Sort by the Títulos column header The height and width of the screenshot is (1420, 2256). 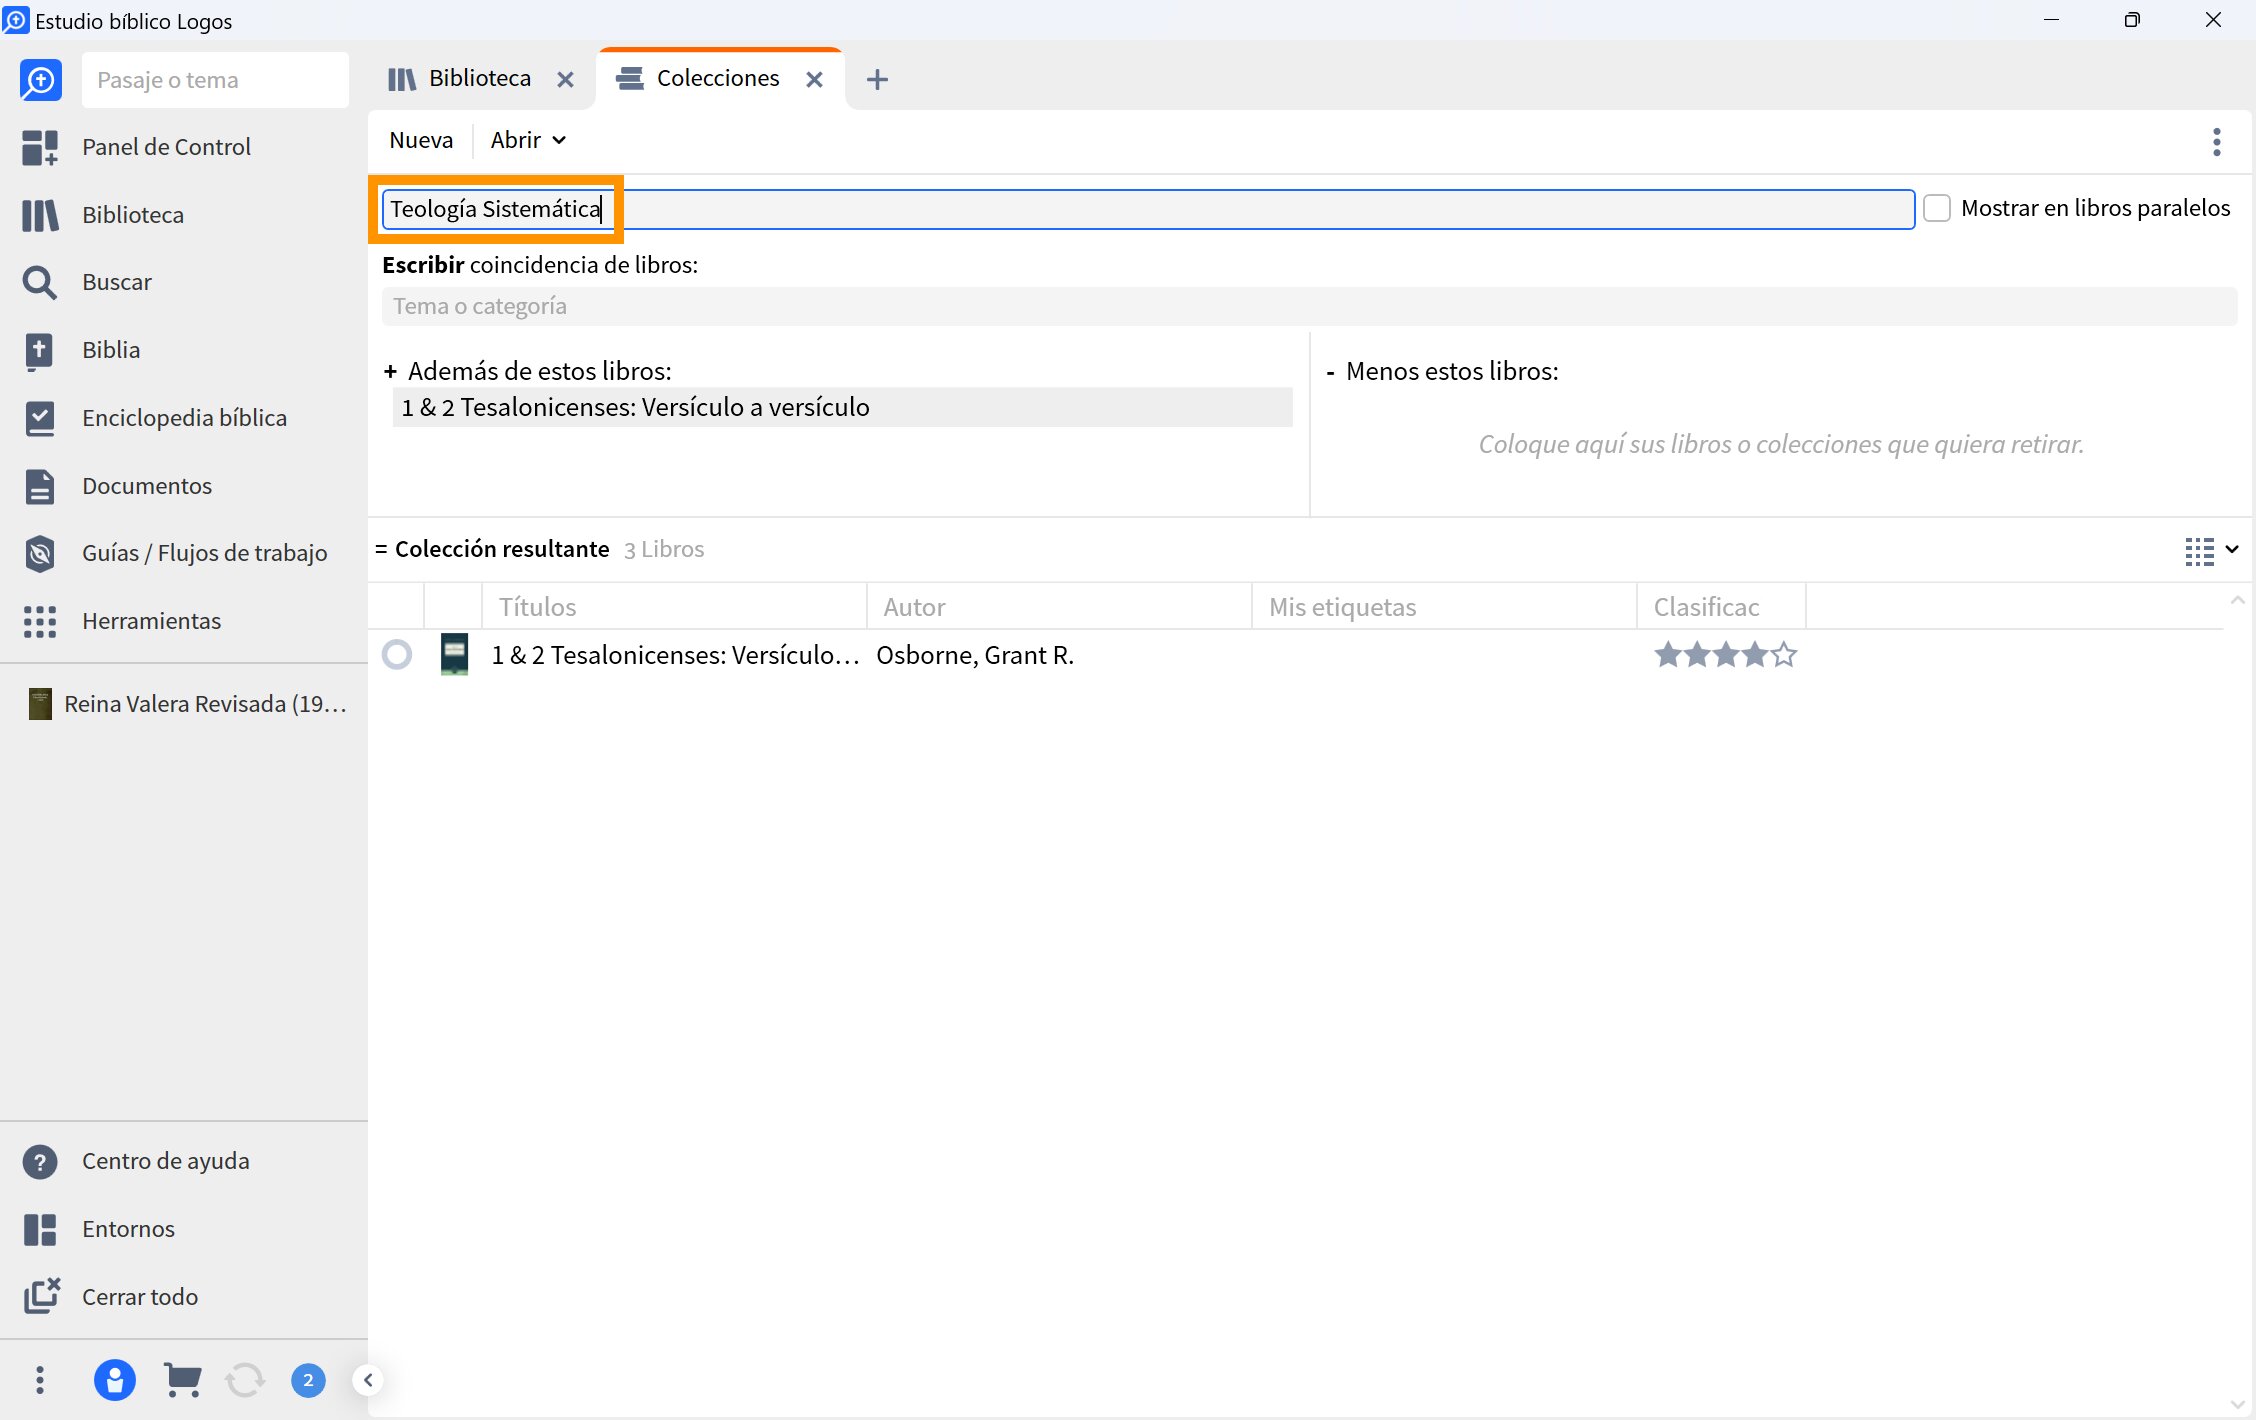674,606
